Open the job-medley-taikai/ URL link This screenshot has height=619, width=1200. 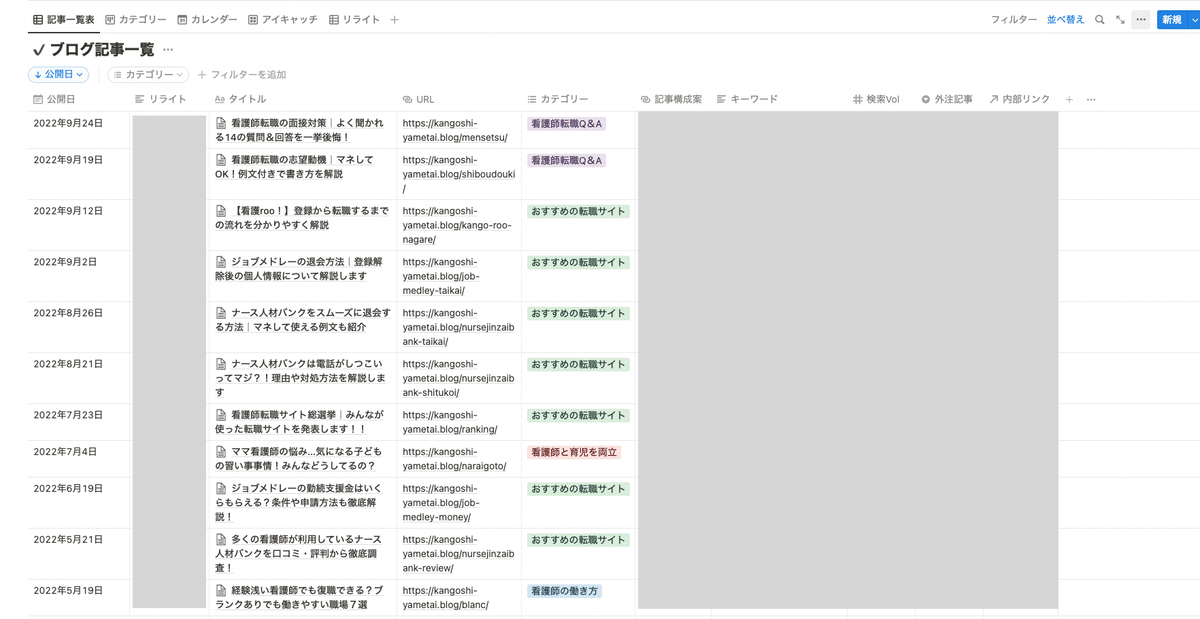click(440, 276)
